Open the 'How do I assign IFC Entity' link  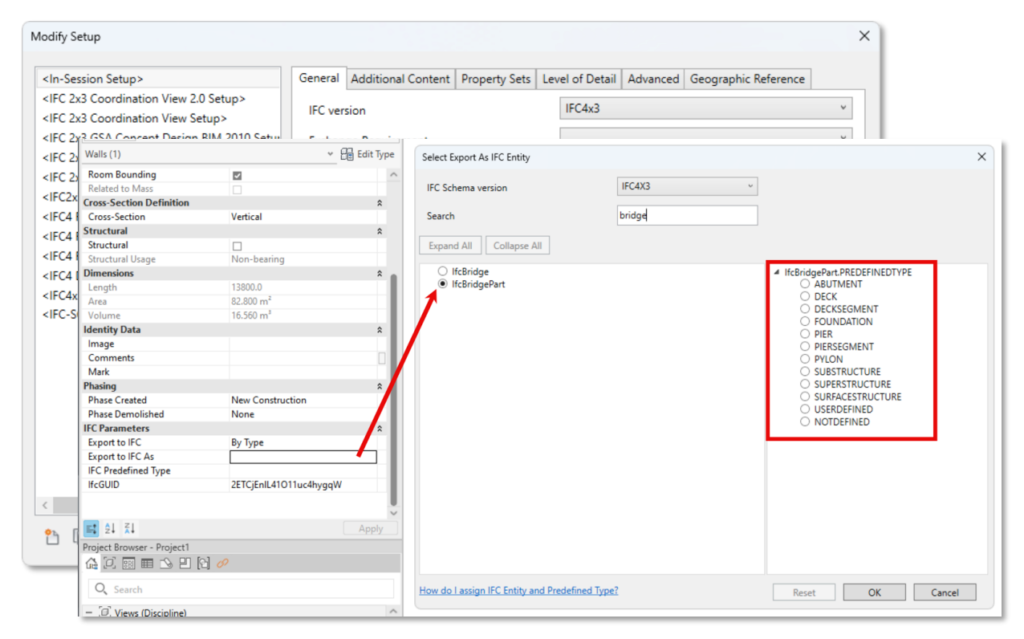coord(518,591)
